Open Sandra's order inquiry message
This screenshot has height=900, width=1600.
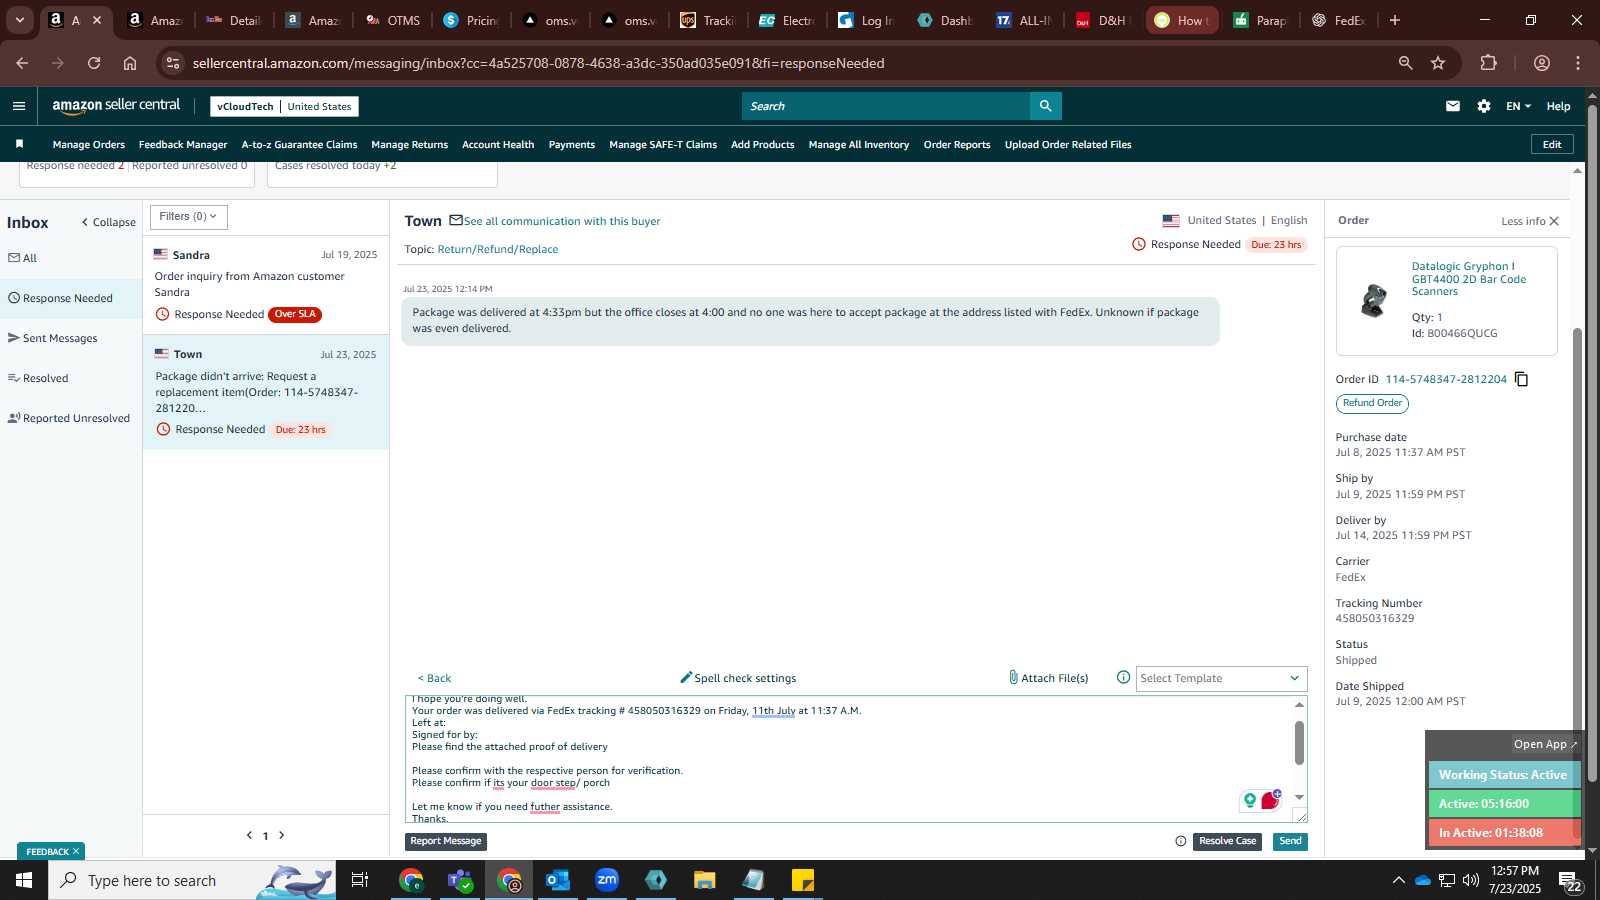pyautogui.click(x=266, y=284)
